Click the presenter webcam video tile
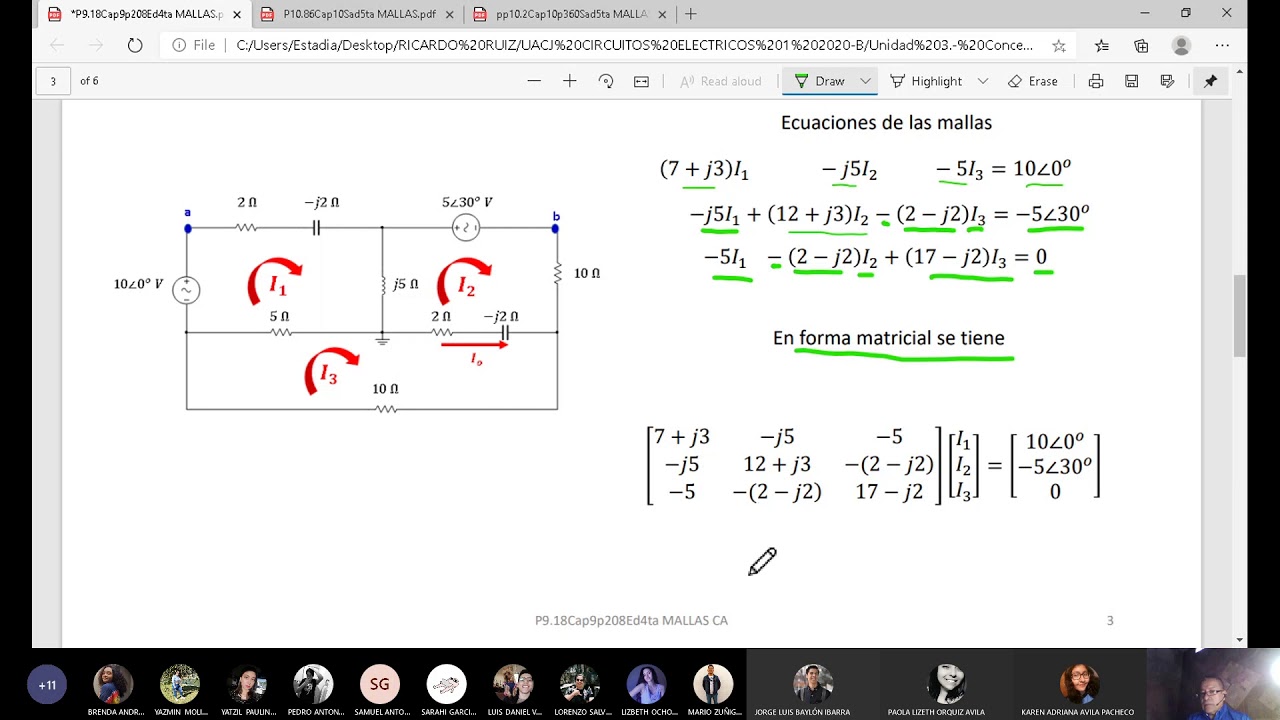1280x720 pixels. pos(1213,685)
